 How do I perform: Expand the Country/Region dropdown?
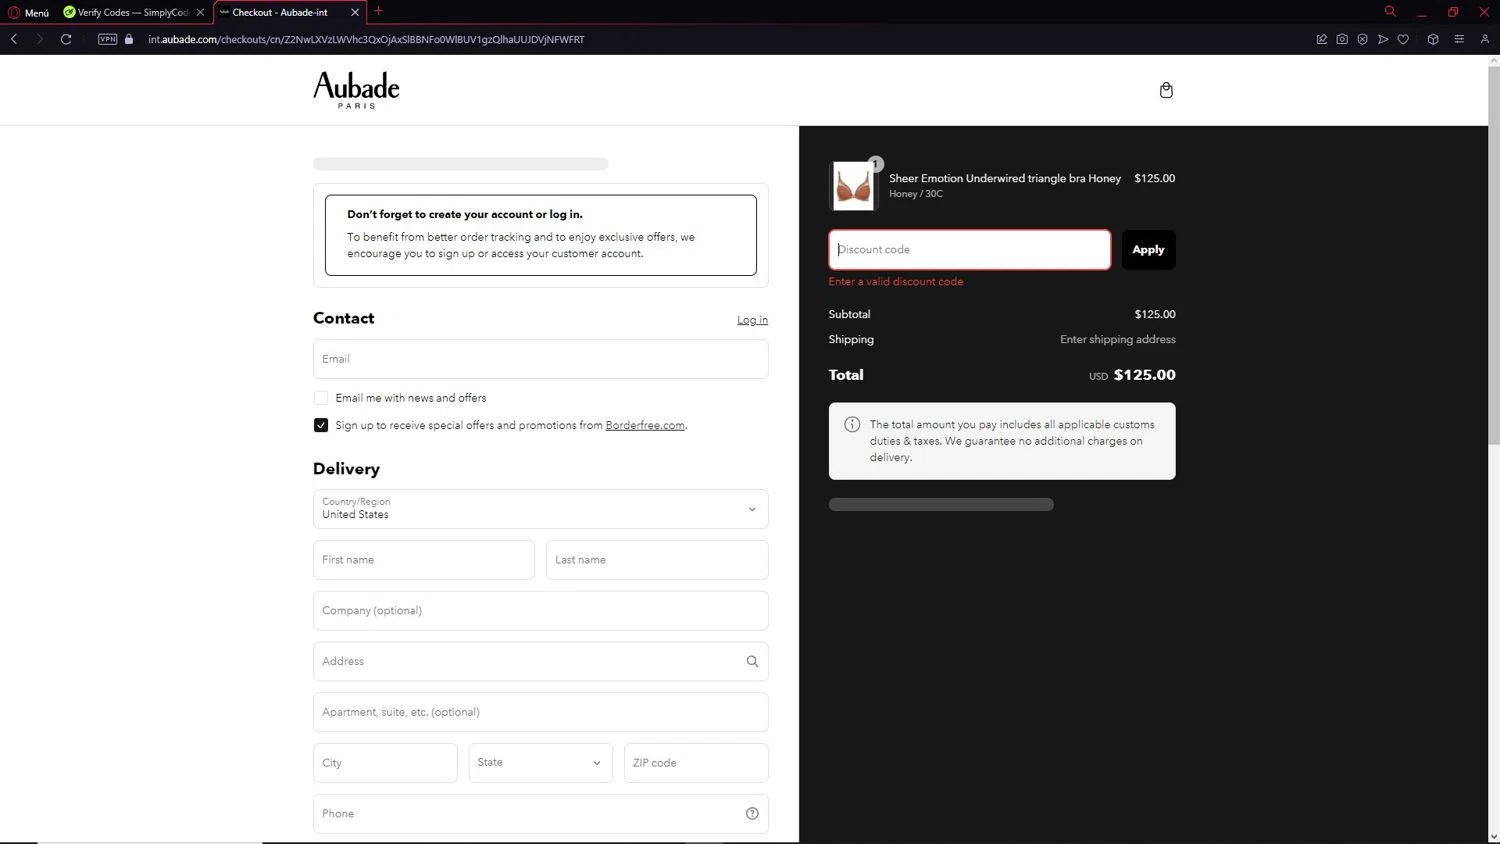tap(540, 509)
